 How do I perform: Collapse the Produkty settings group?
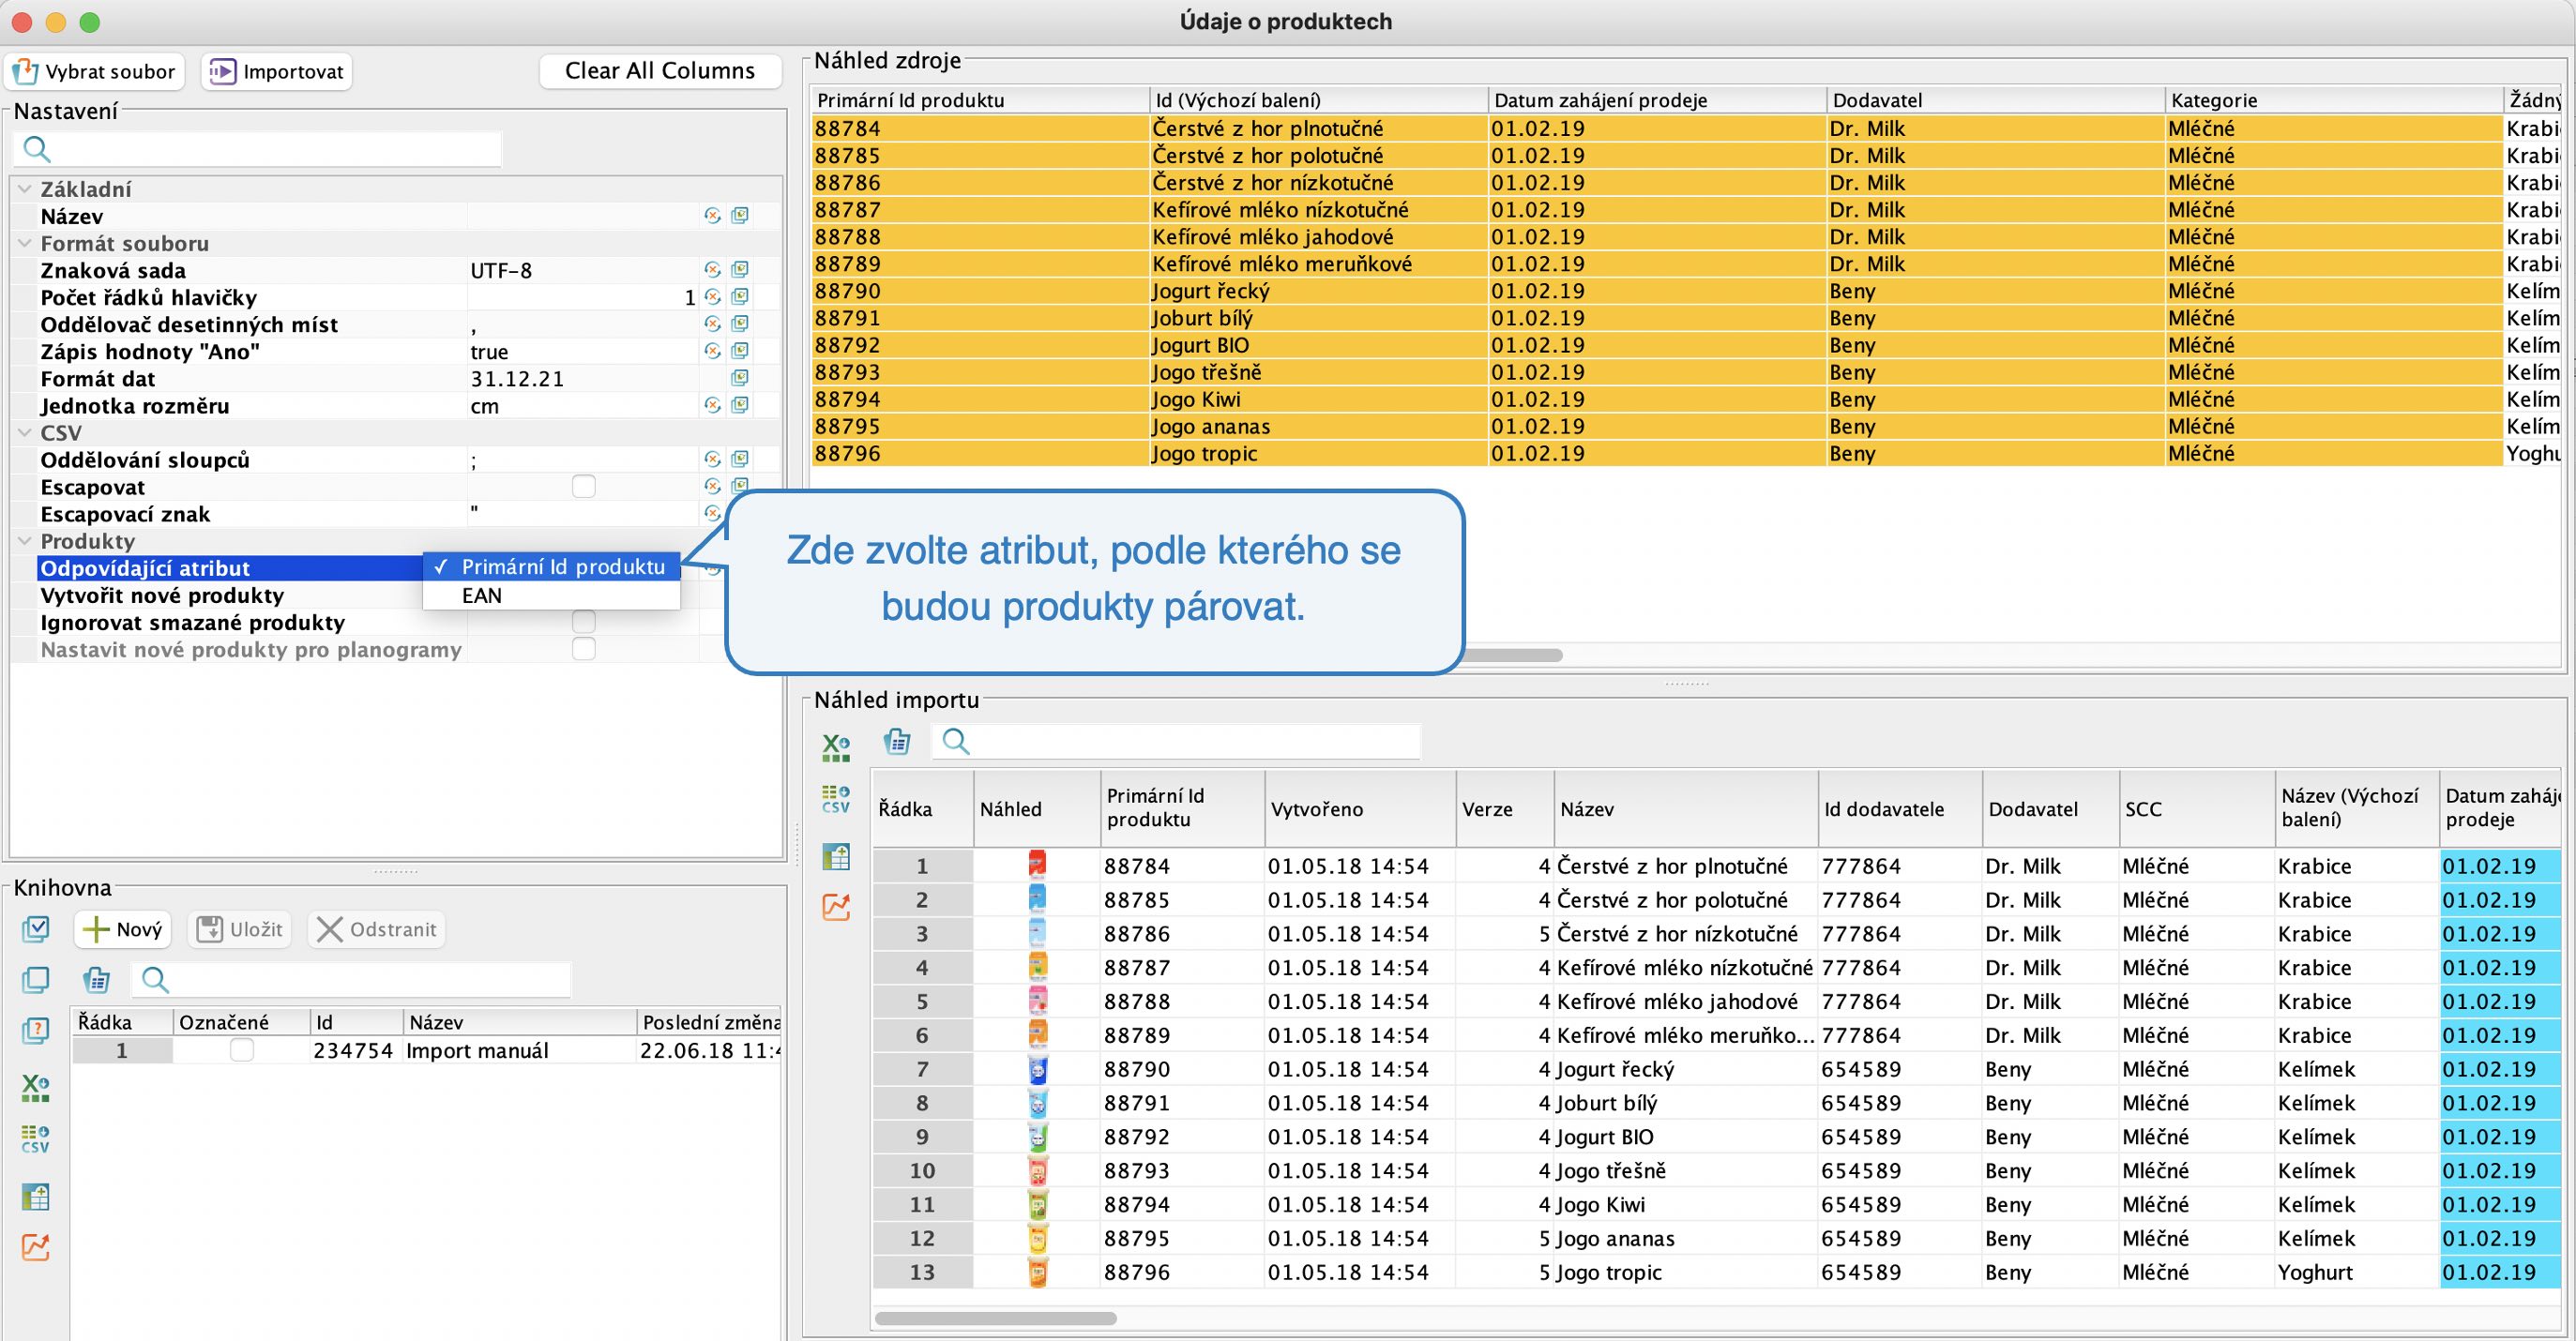click(25, 541)
